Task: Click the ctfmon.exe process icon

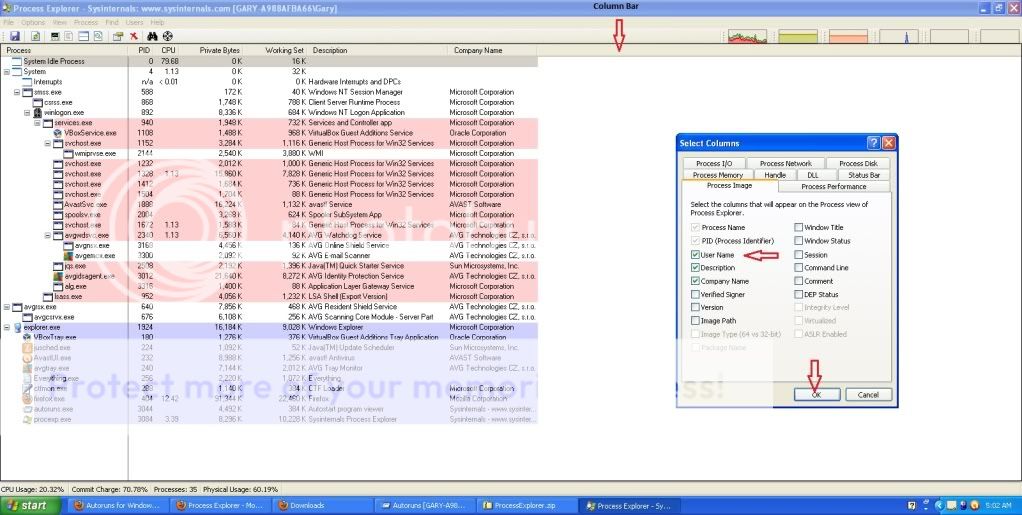Action: [x=27, y=389]
